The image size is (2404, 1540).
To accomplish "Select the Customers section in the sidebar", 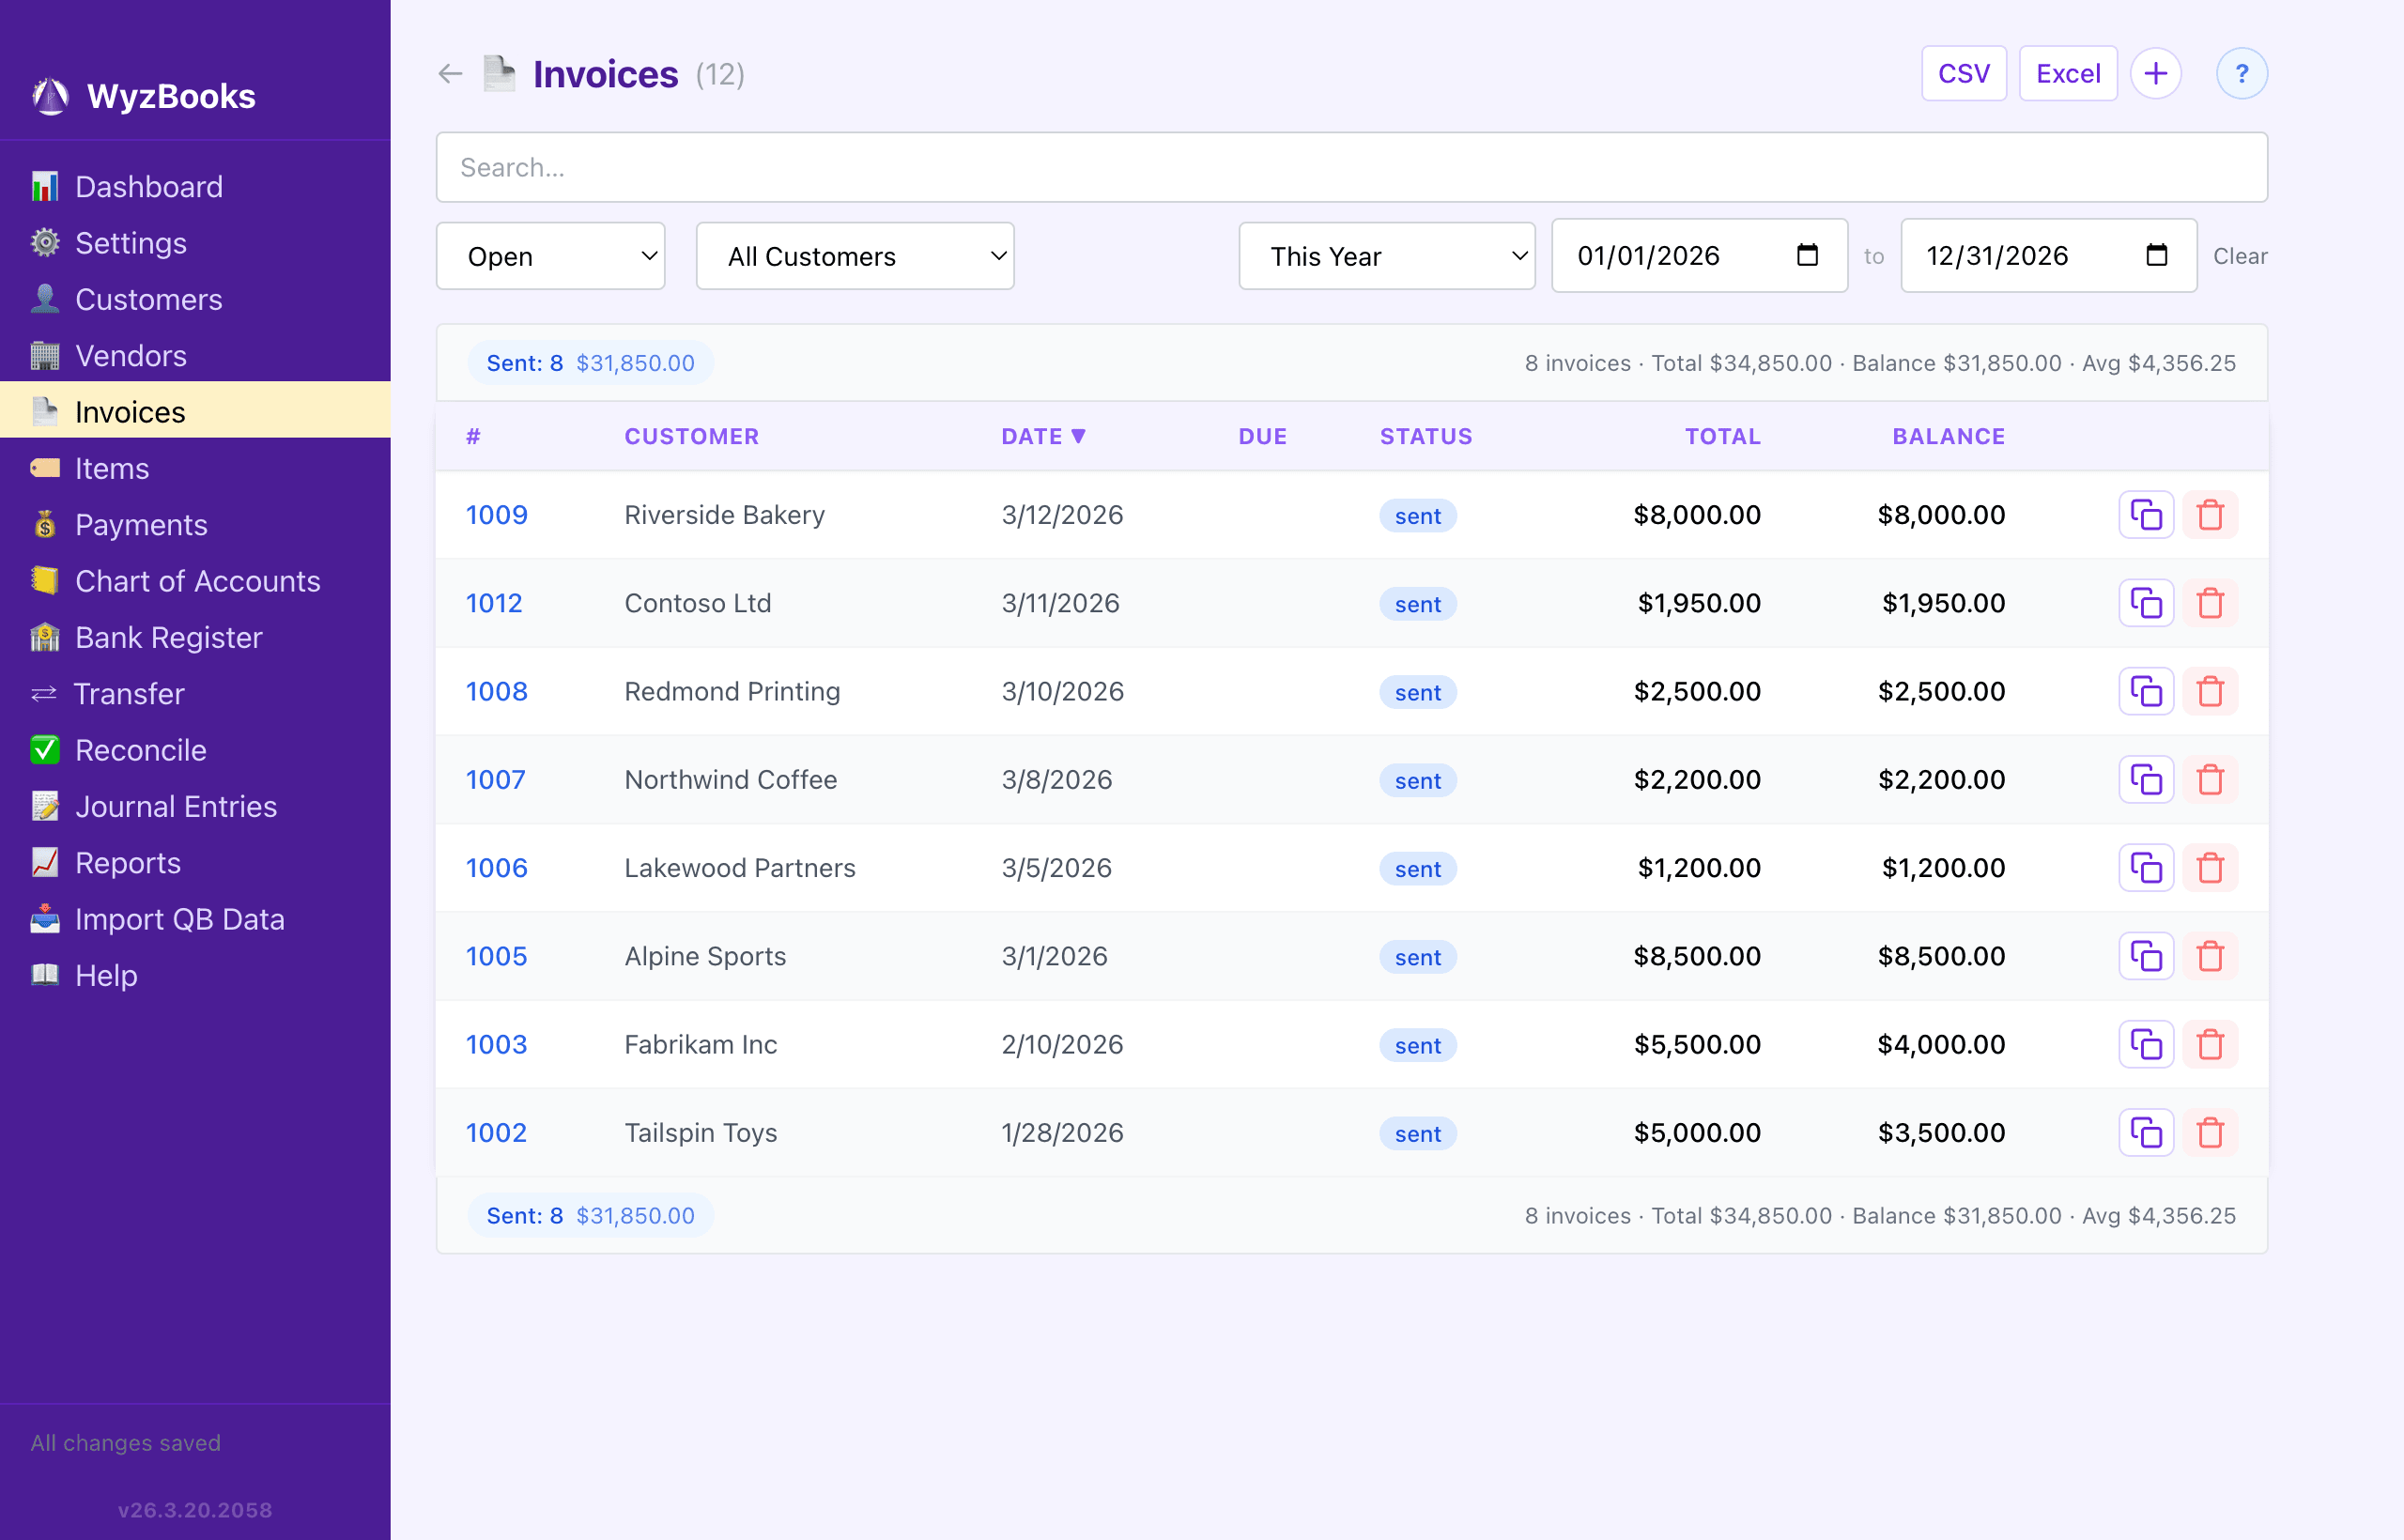I will pos(149,299).
